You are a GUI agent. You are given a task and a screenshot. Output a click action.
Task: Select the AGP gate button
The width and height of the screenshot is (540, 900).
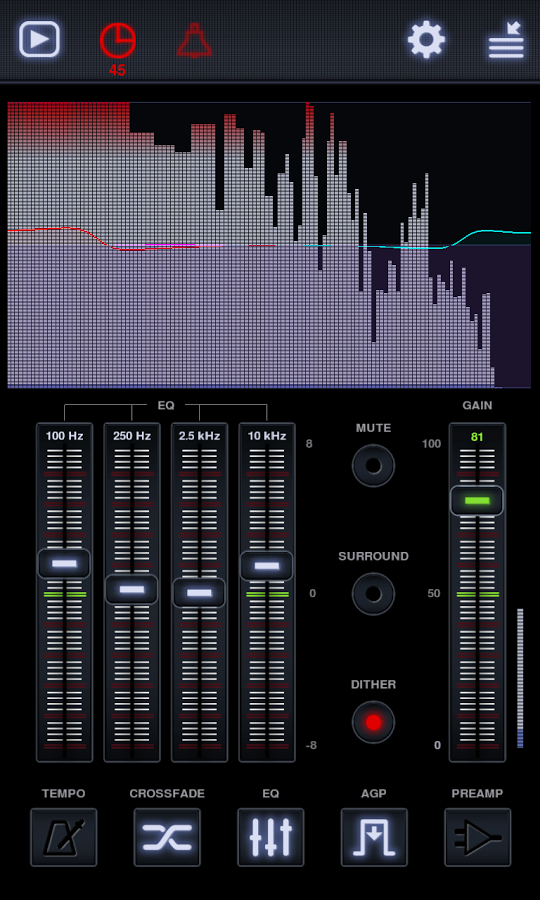[374, 837]
